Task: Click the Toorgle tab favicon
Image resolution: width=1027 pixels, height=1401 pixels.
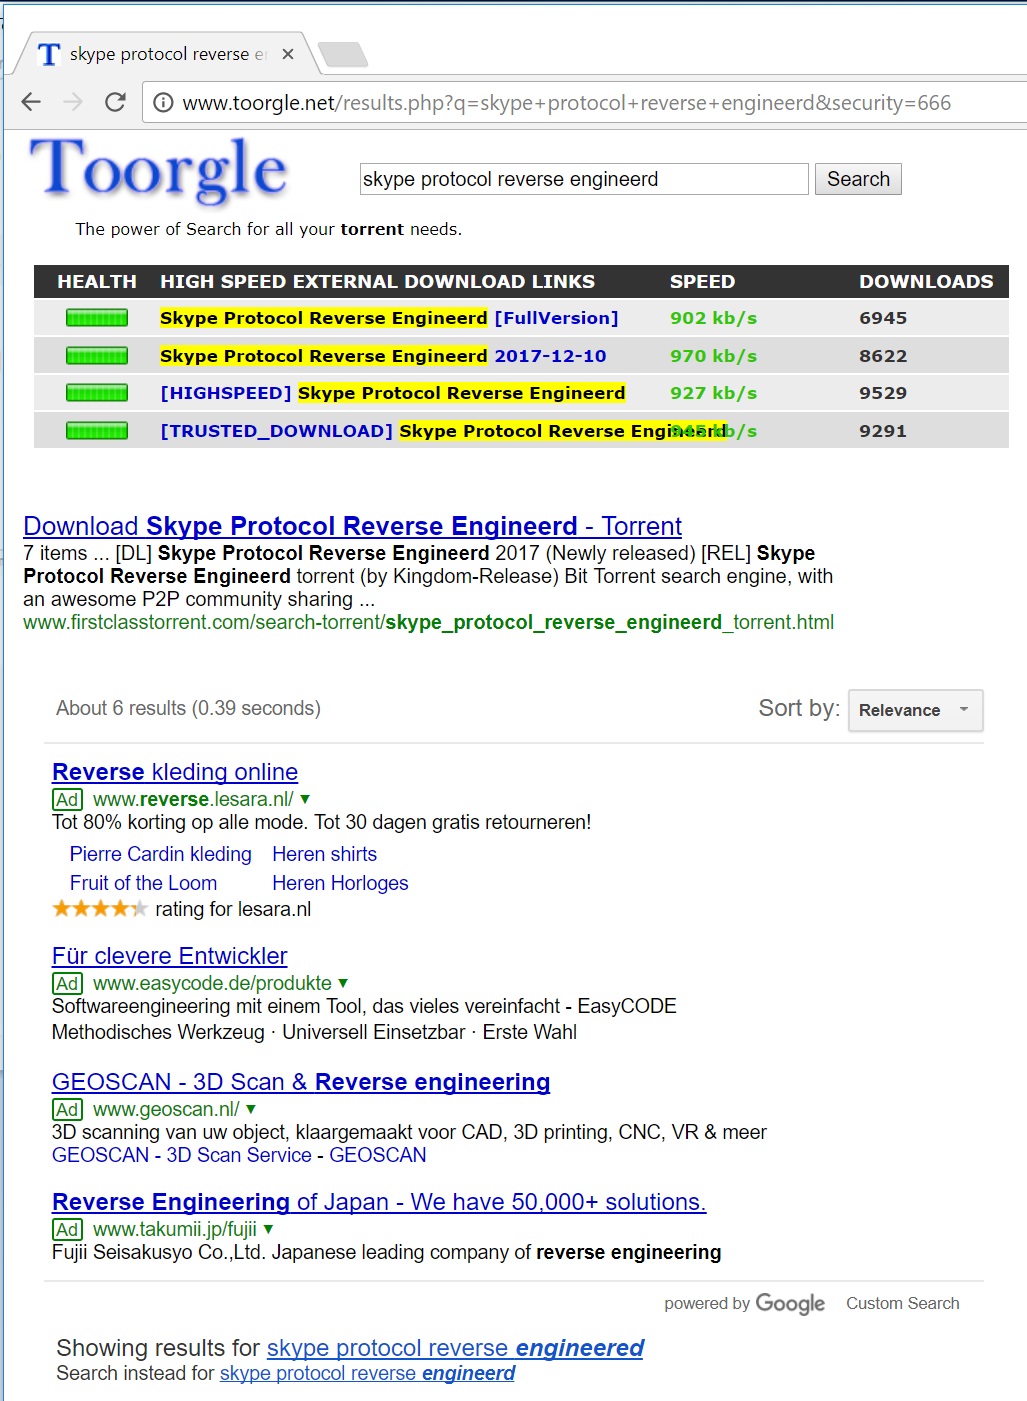Action: click(49, 54)
